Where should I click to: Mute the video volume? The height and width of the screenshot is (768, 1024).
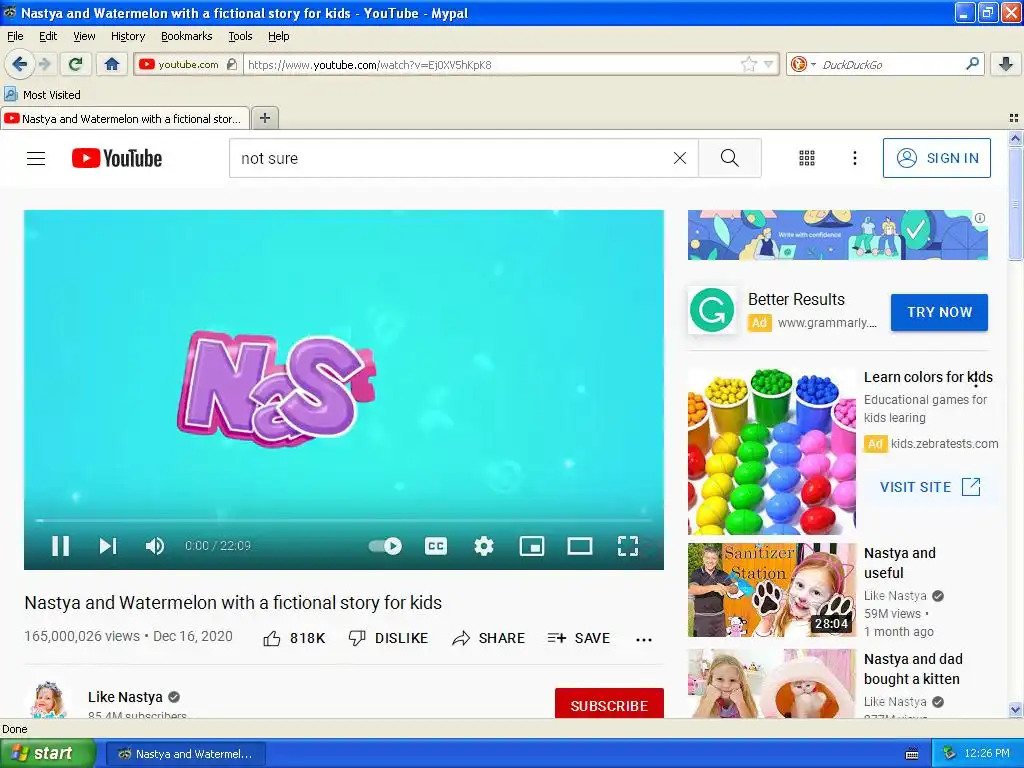pyautogui.click(x=155, y=546)
